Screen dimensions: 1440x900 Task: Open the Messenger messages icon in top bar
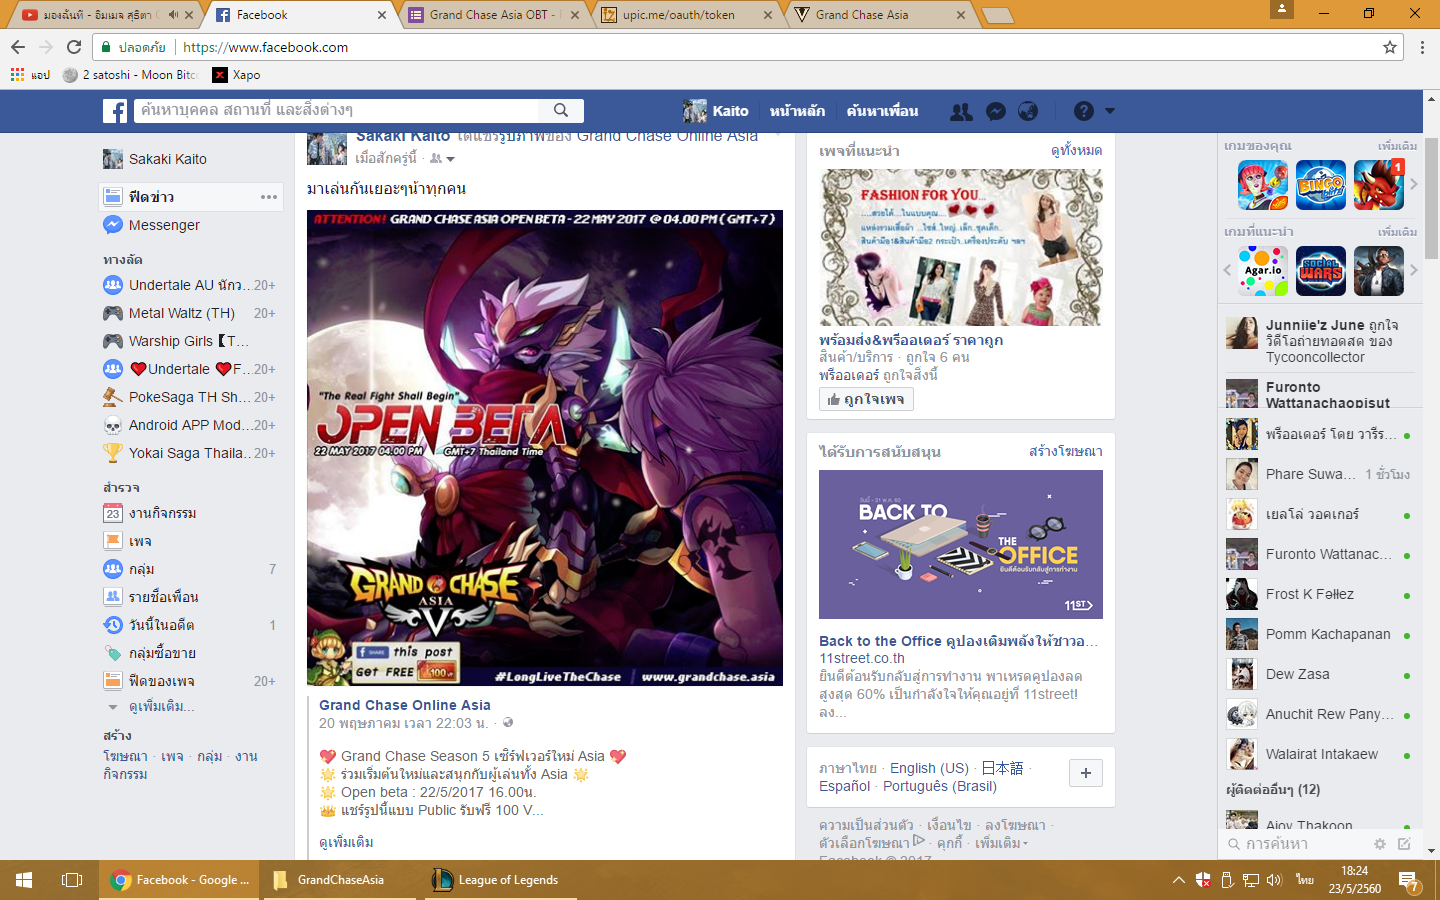tap(996, 111)
